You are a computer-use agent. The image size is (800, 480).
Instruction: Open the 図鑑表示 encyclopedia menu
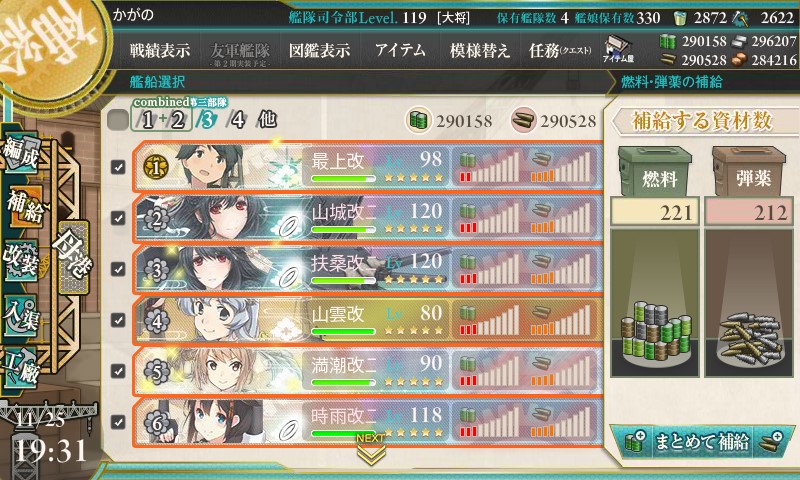click(319, 50)
